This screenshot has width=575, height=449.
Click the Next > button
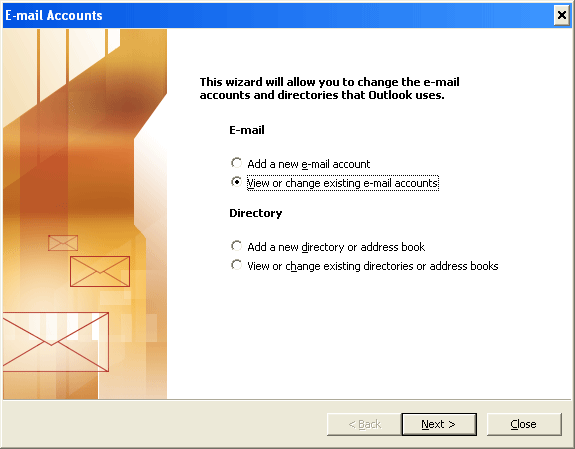point(439,424)
